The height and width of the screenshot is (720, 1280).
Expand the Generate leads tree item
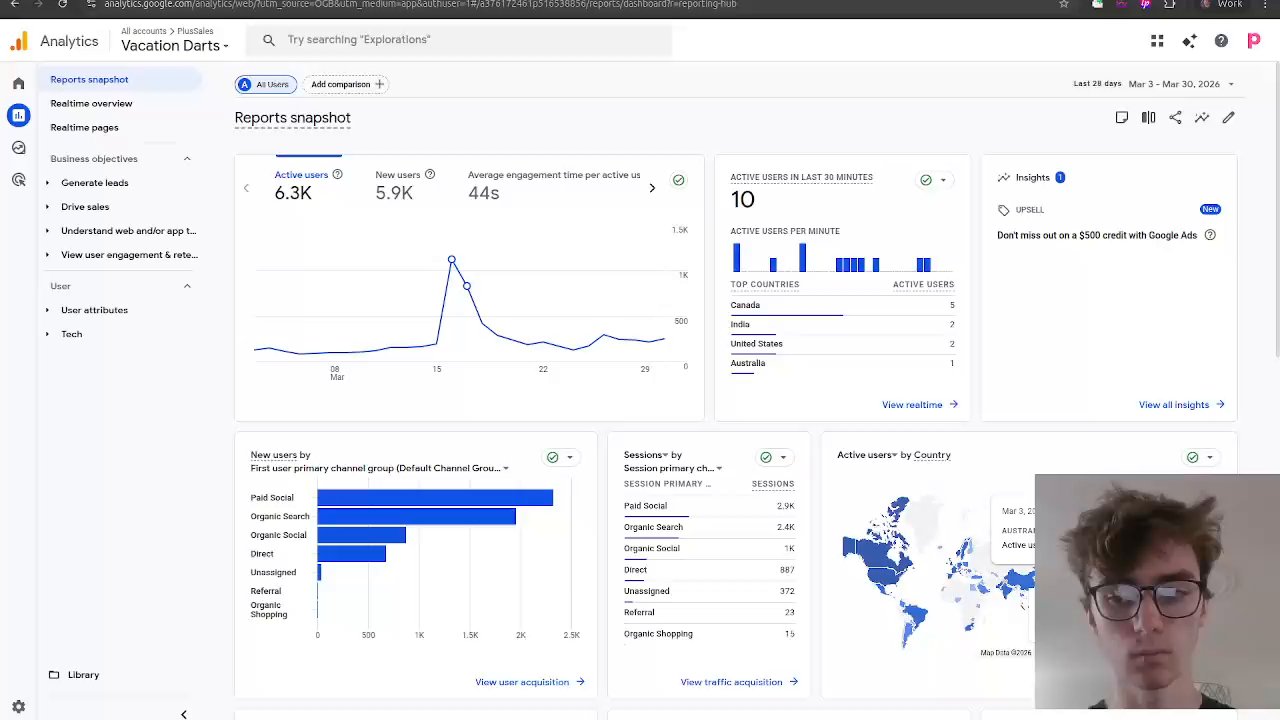(94, 183)
